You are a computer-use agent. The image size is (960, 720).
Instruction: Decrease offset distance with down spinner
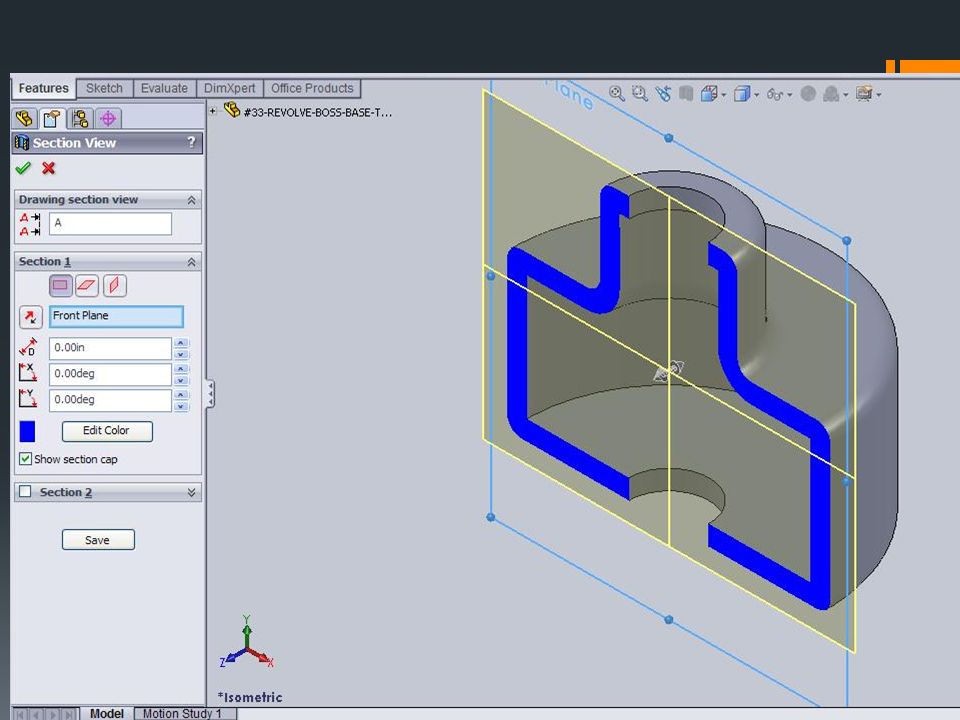coord(181,354)
